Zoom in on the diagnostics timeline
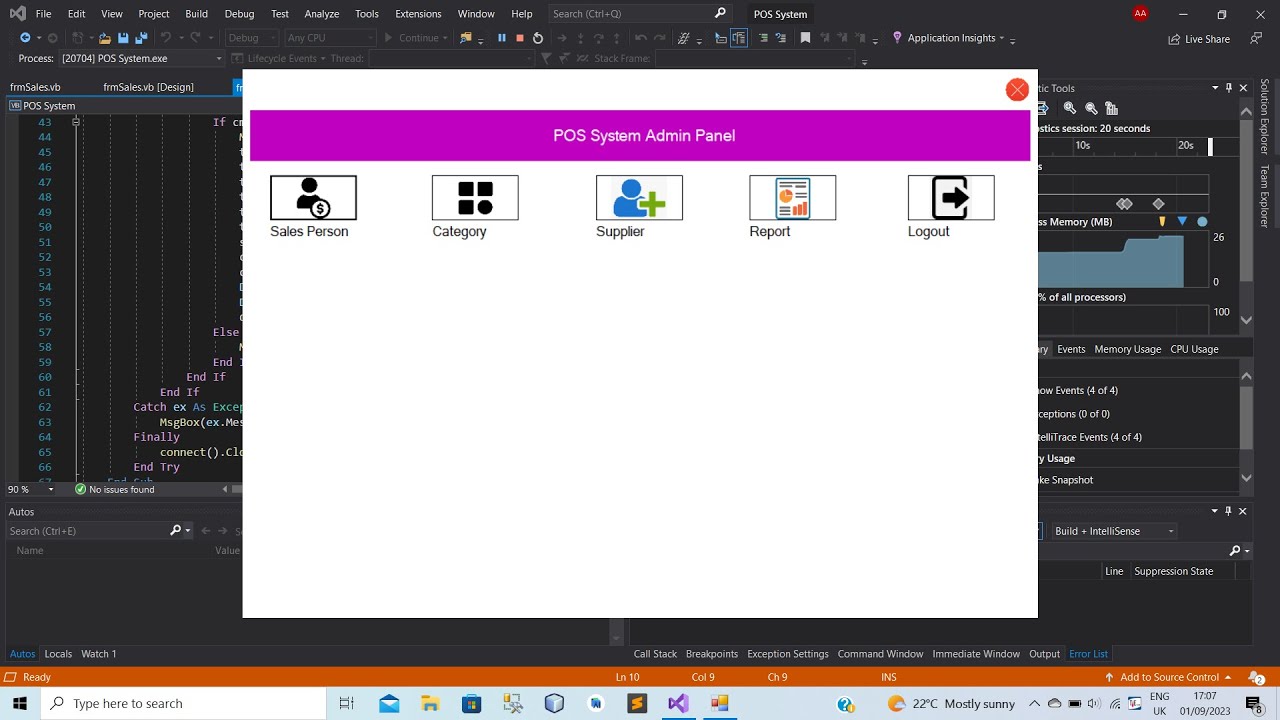1280x720 pixels. coord(1070,108)
